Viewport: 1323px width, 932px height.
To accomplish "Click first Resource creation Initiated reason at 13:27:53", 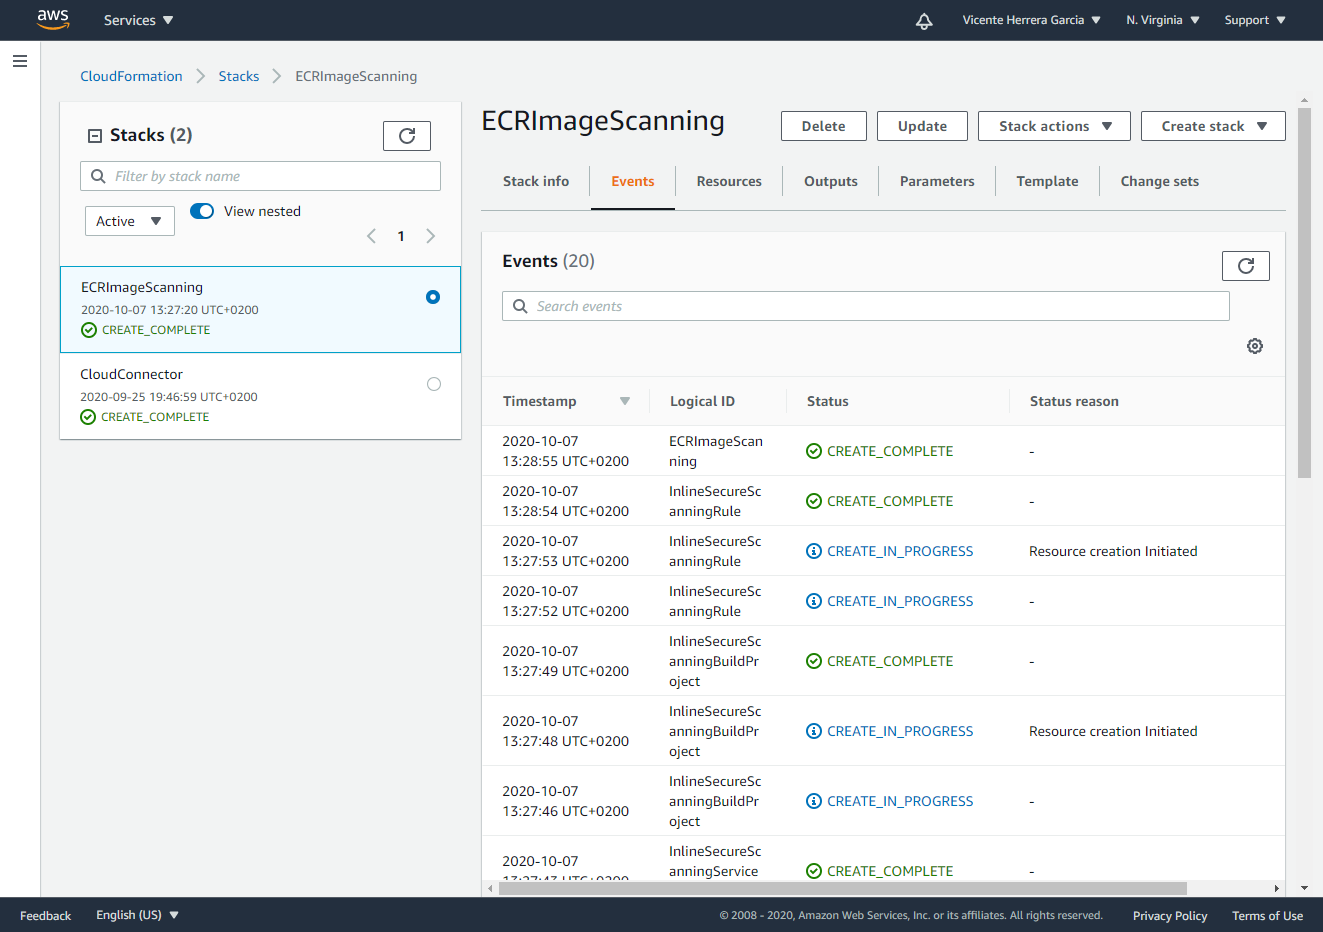I will coord(1113,551).
